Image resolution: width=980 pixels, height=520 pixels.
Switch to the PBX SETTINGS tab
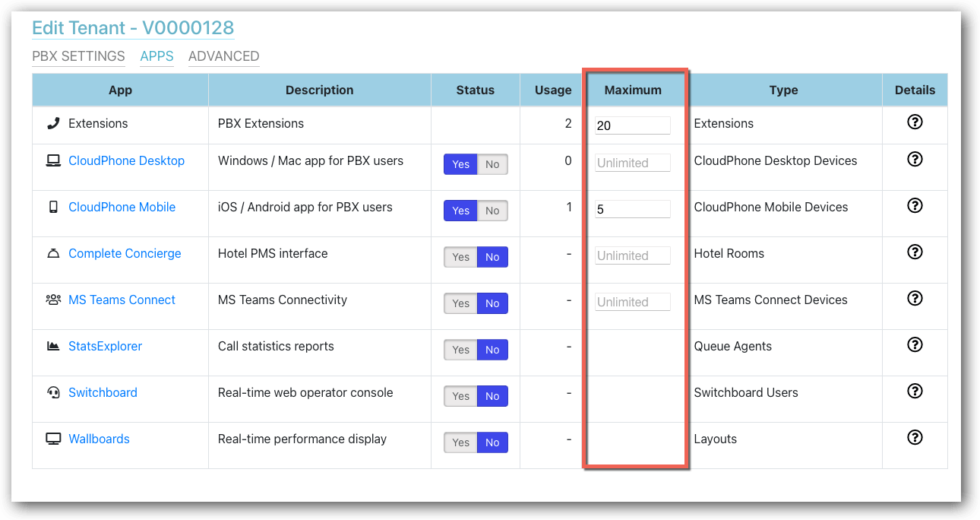78,56
